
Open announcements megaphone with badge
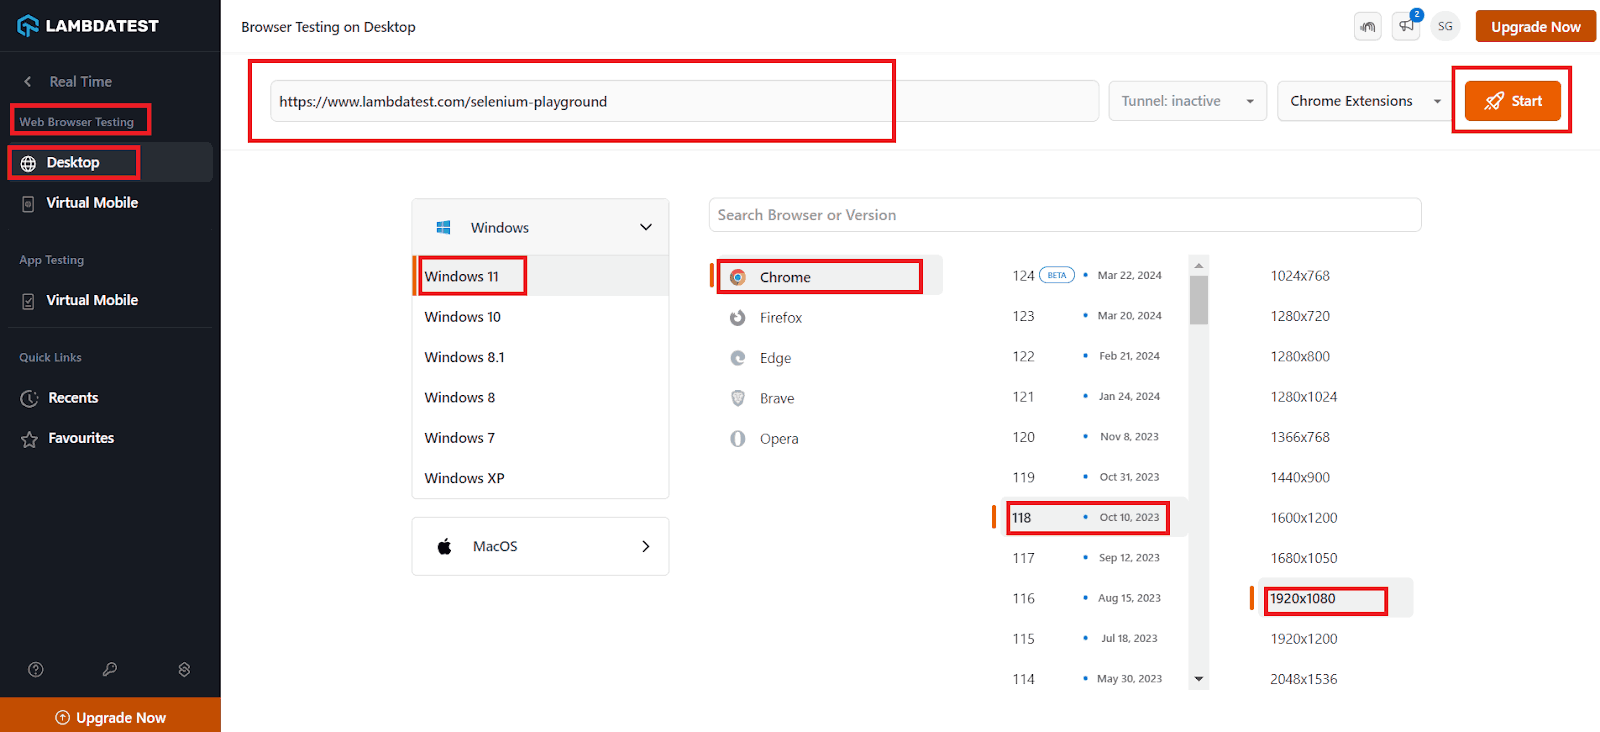coord(1407,26)
